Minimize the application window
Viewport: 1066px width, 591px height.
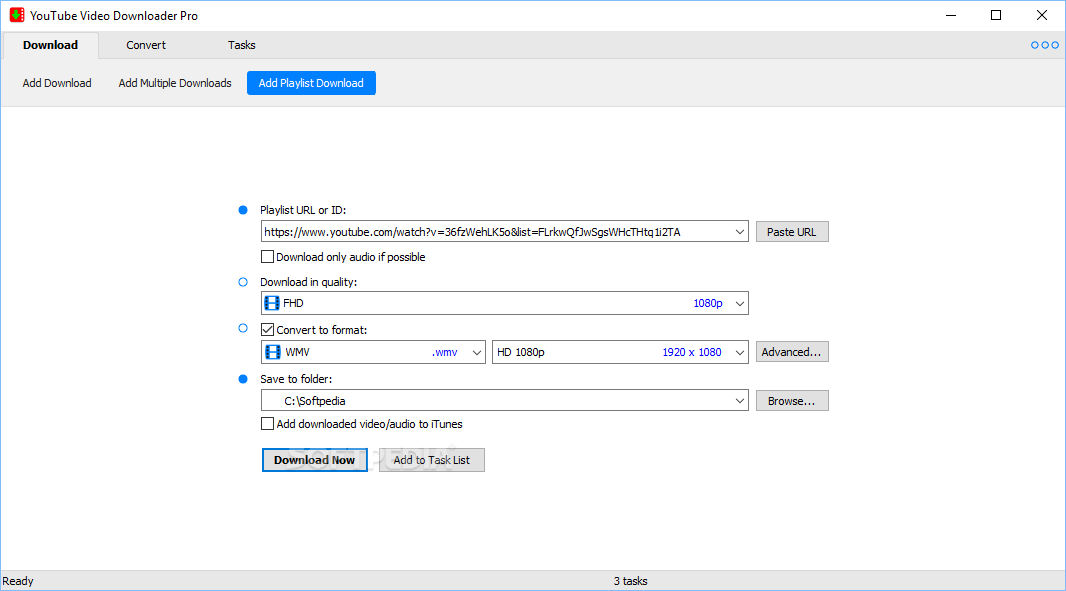[951, 15]
